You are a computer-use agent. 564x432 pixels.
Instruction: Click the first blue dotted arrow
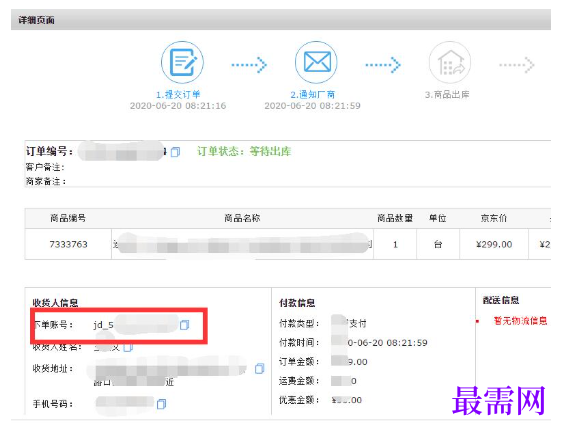point(249,65)
